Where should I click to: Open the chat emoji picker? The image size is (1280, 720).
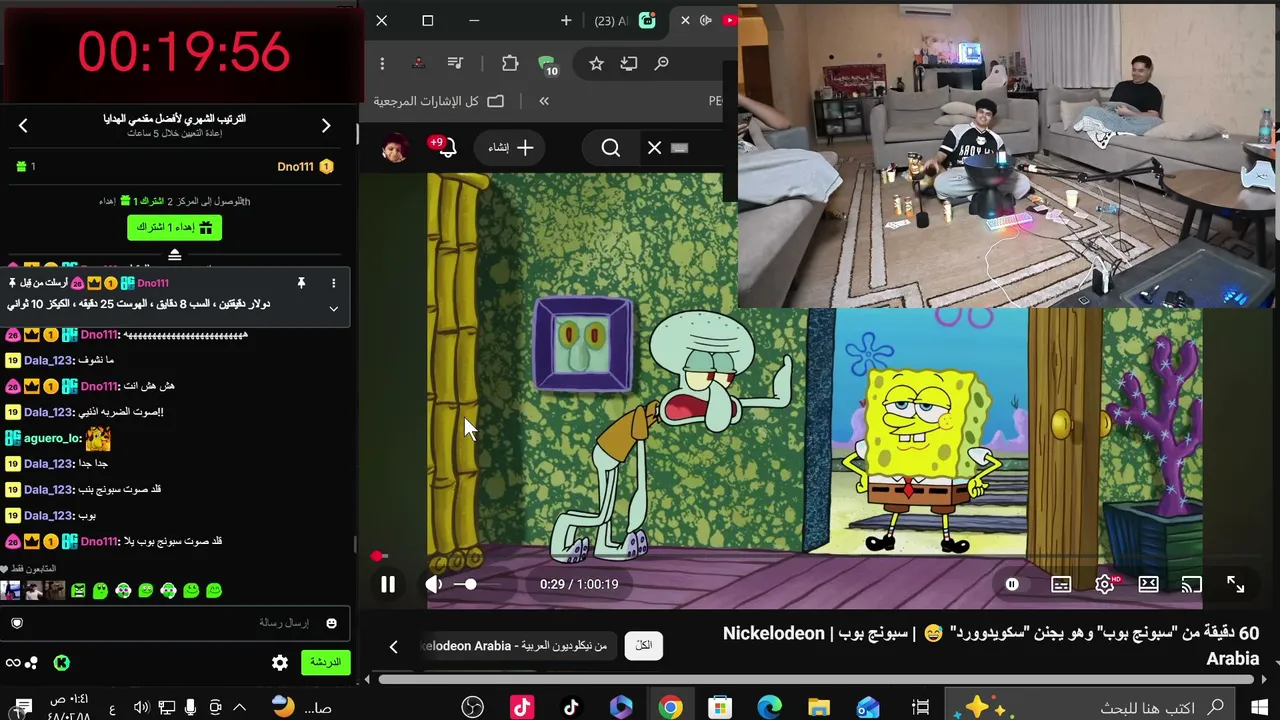pos(331,623)
